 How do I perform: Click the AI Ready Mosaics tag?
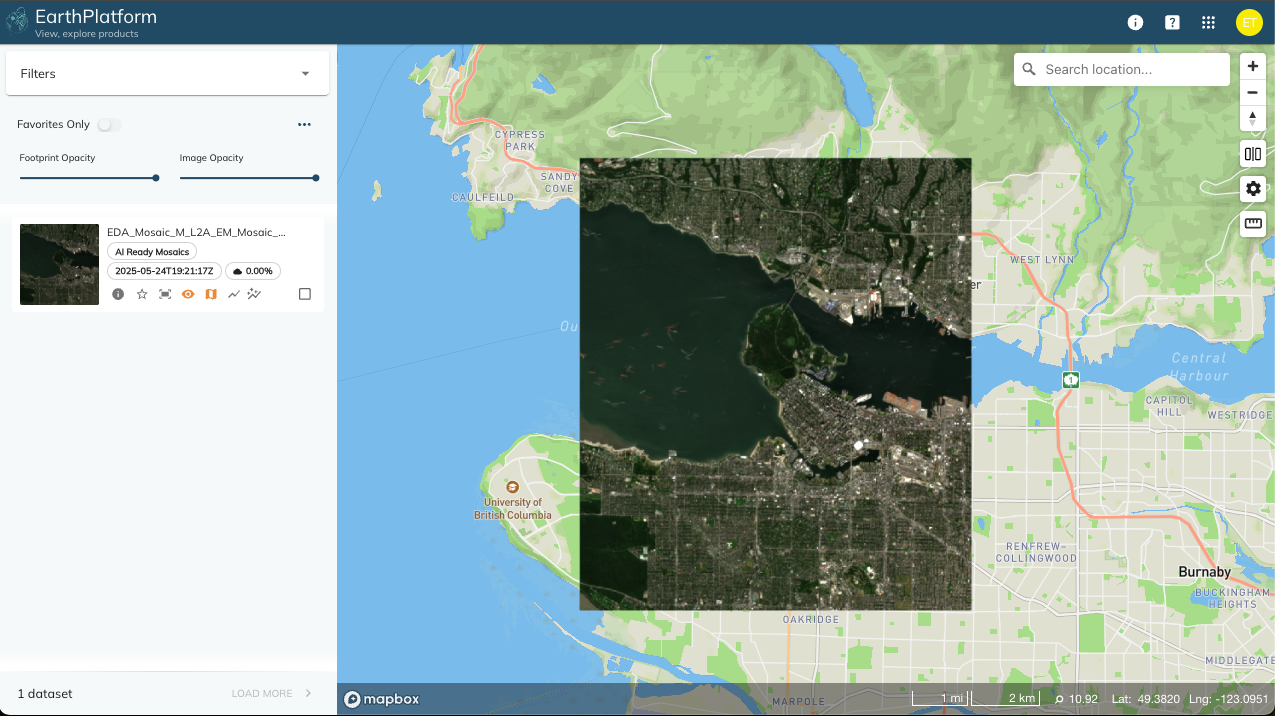click(152, 252)
